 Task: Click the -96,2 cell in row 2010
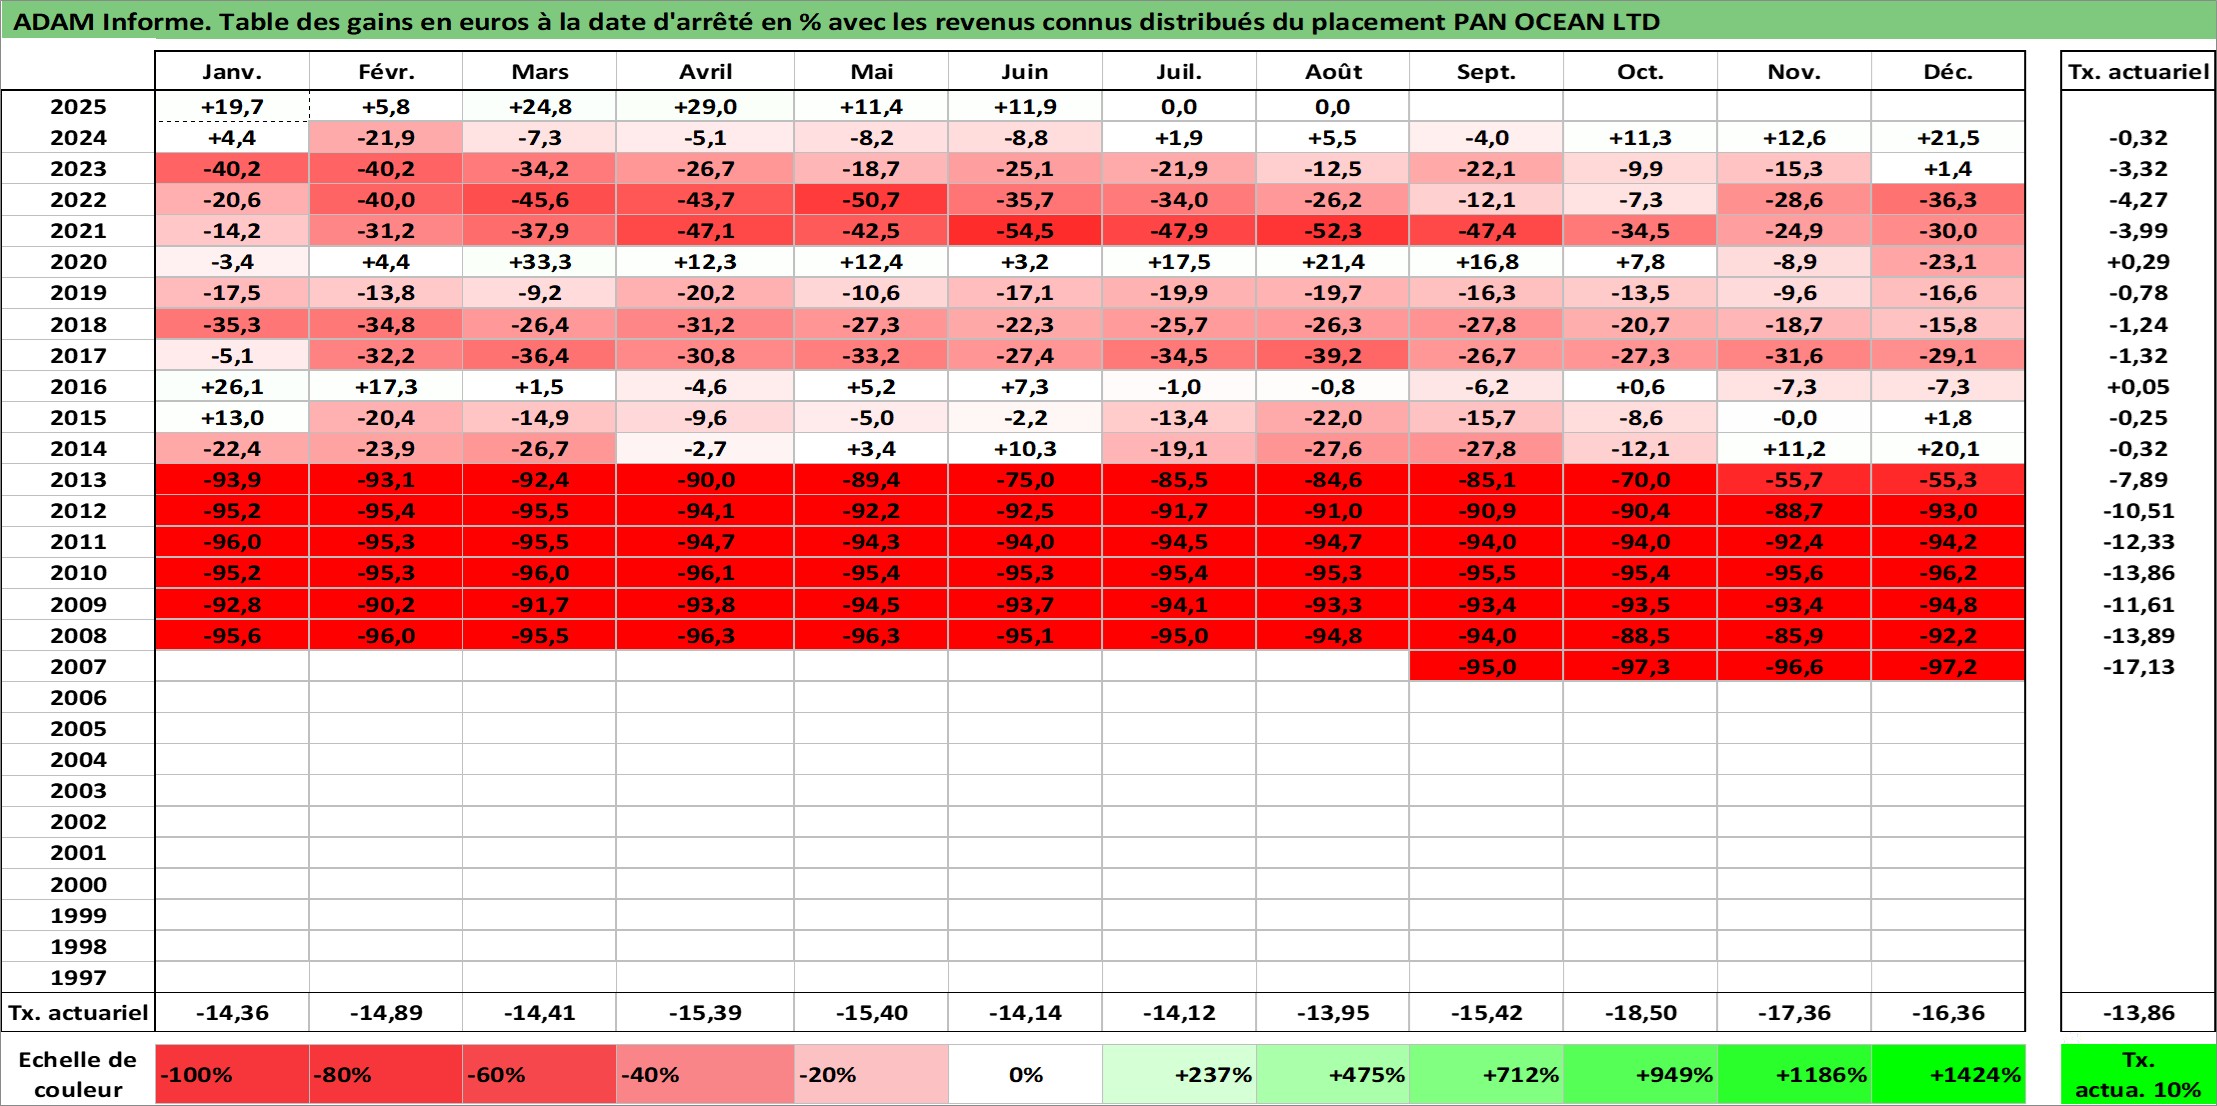pos(1948,573)
